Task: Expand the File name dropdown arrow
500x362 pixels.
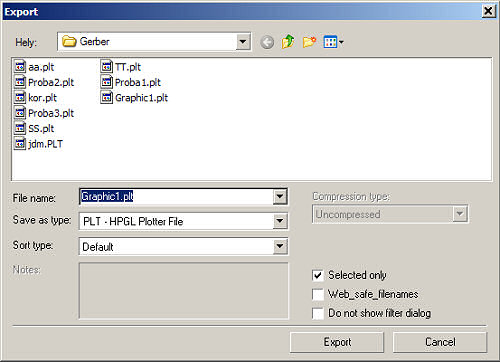Action: click(280, 197)
